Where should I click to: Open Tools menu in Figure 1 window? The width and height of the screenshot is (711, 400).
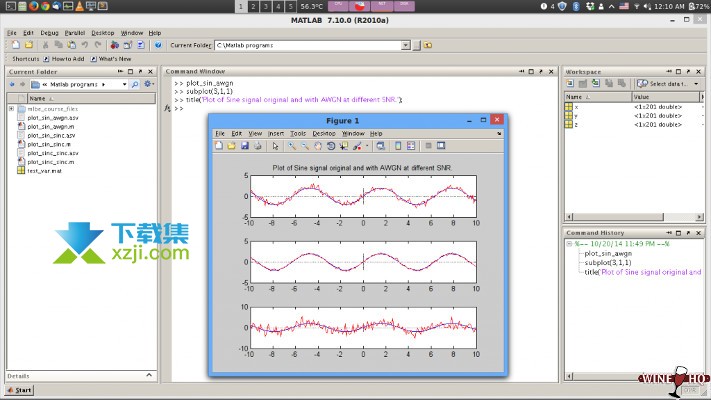298,133
